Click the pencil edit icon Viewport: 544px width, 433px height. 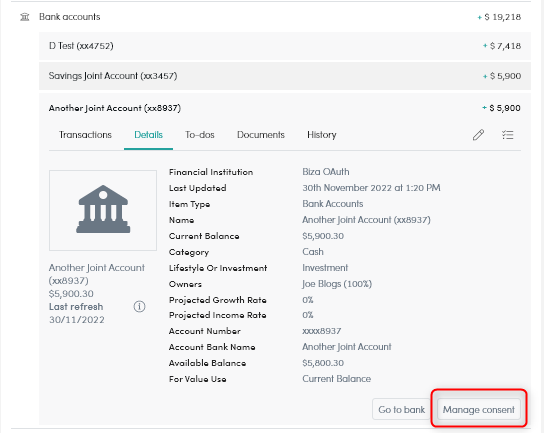pyautogui.click(x=478, y=135)
